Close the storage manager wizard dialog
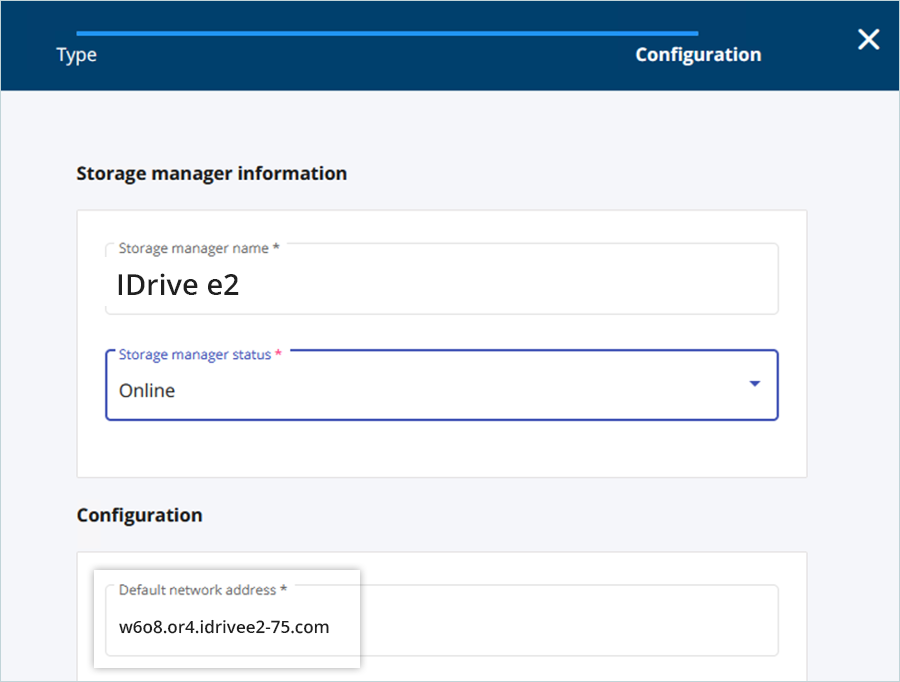Screen dimensions: 900x682 point(868,40)
